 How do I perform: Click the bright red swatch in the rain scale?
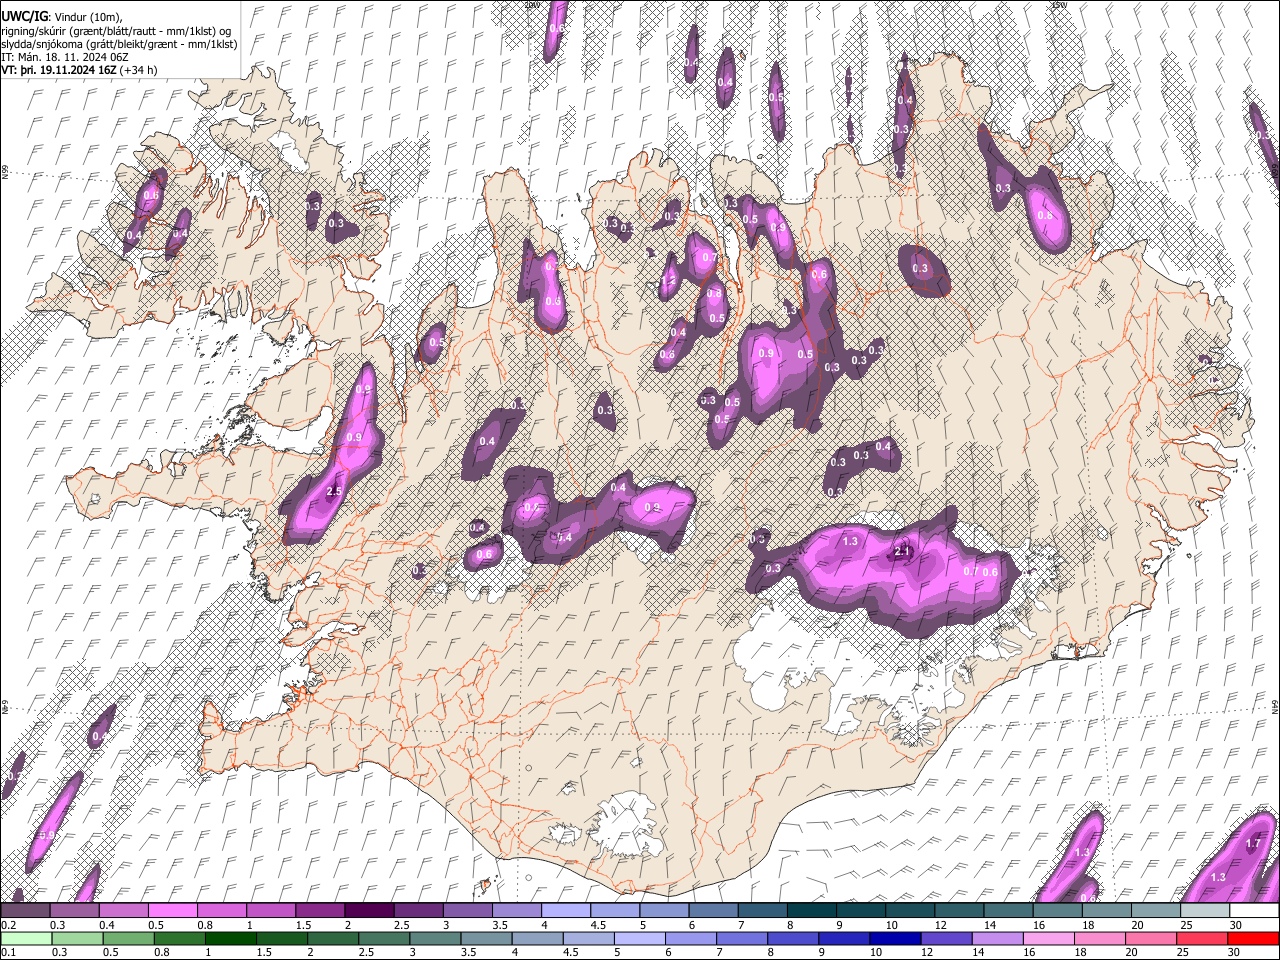point(1253,938)
